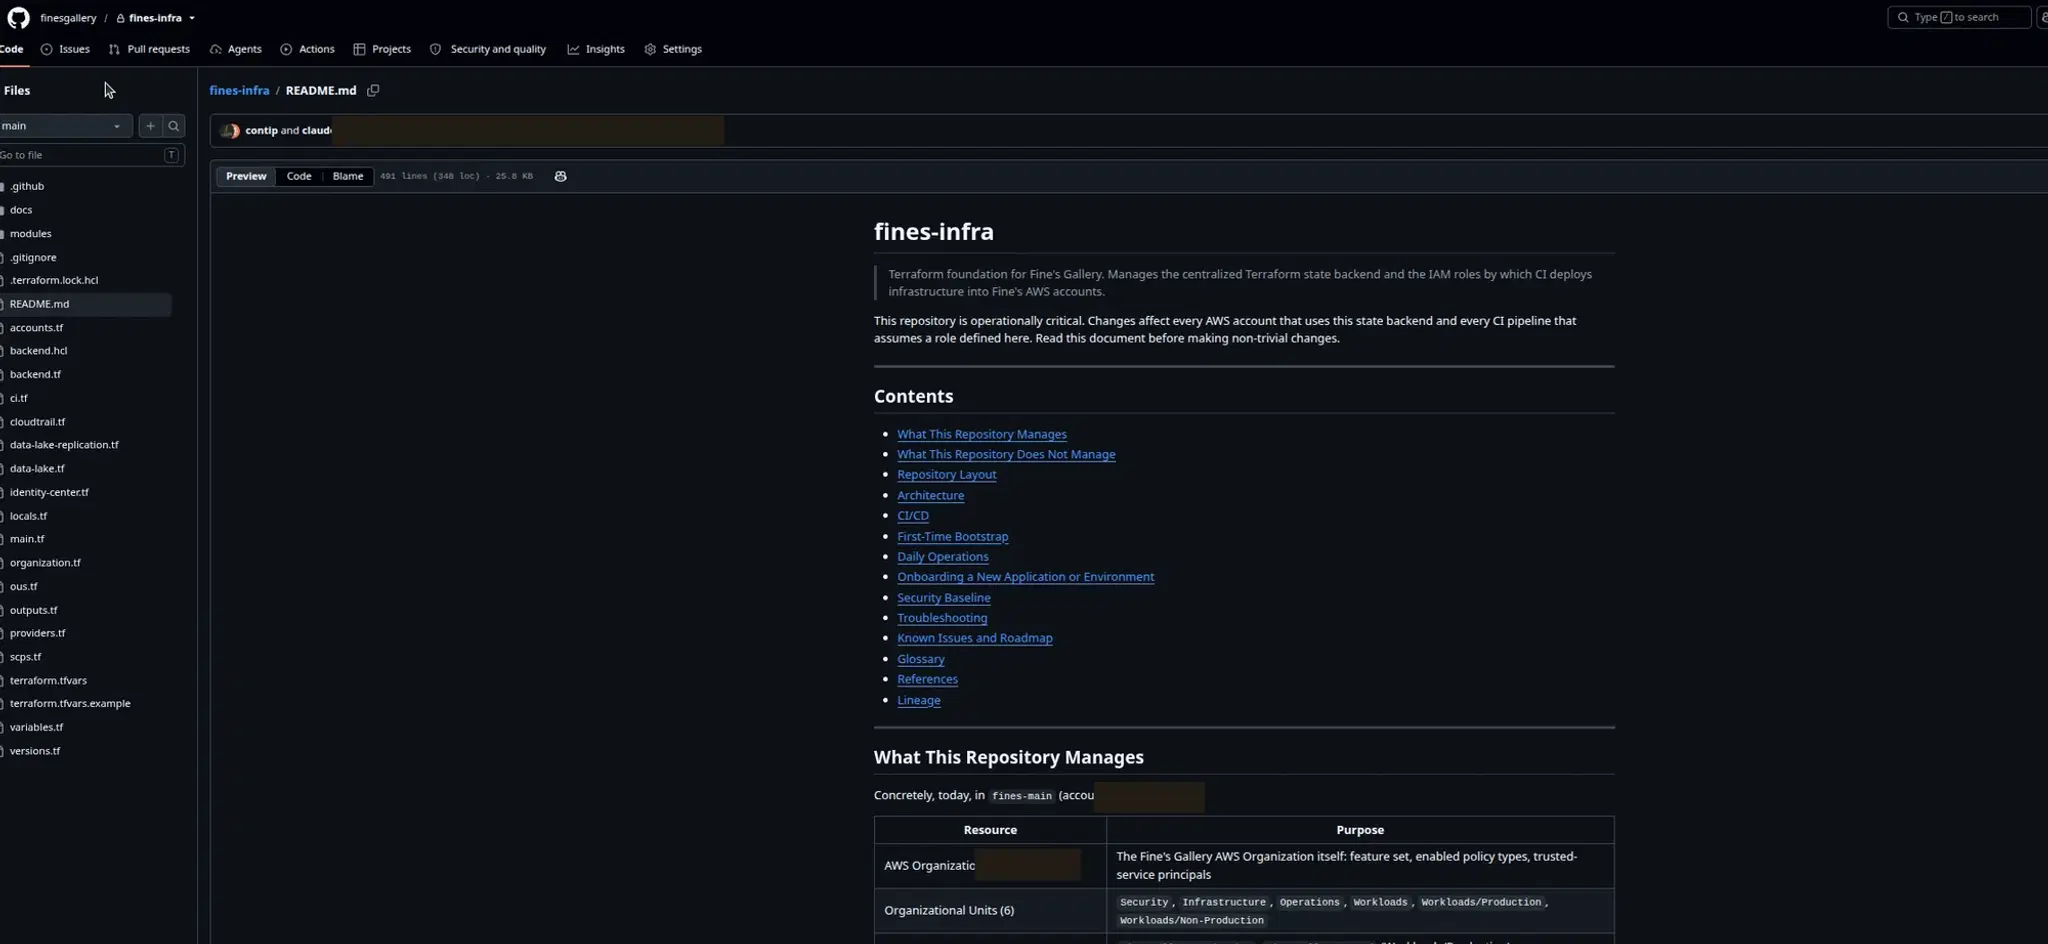Open organization.tf file
The width and height of the screenshot is (2048, 944).
pyautogui.click(x=45, y=563)
